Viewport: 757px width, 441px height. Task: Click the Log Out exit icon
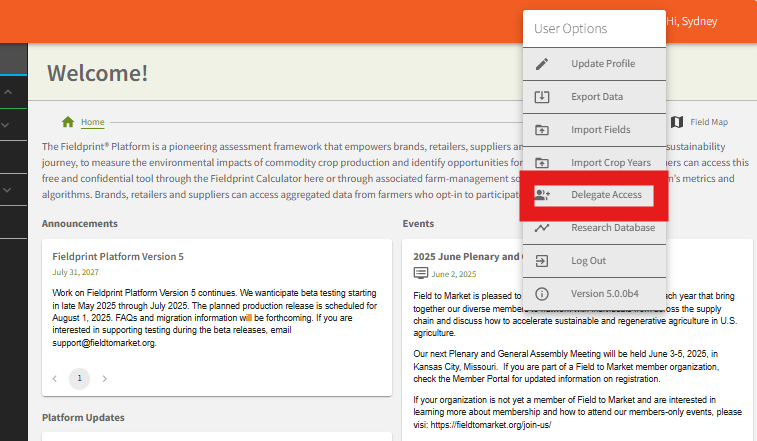542,261
